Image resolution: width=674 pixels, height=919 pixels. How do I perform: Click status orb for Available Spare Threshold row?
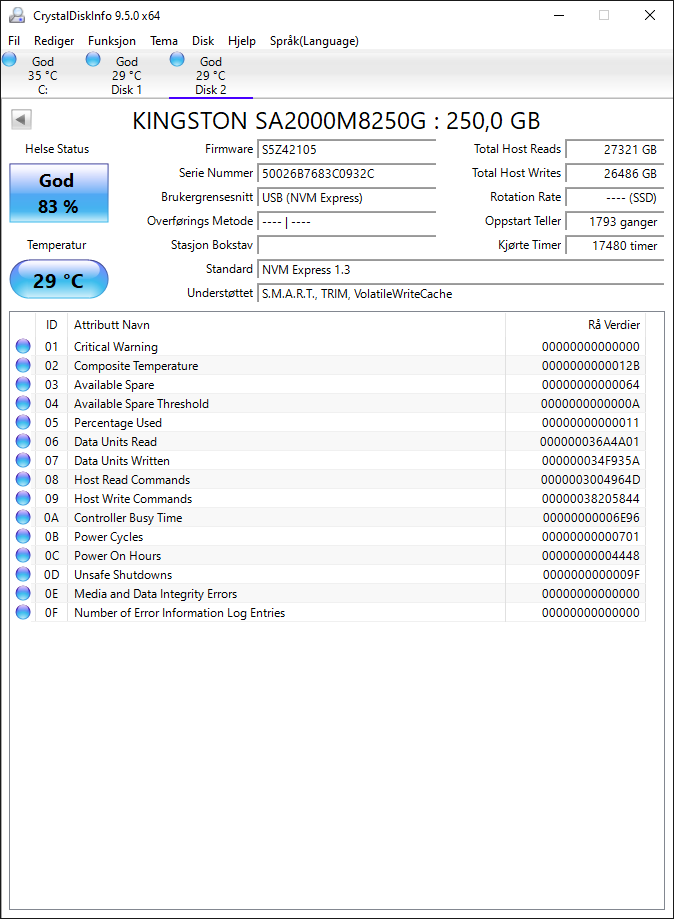coord(23,403)
